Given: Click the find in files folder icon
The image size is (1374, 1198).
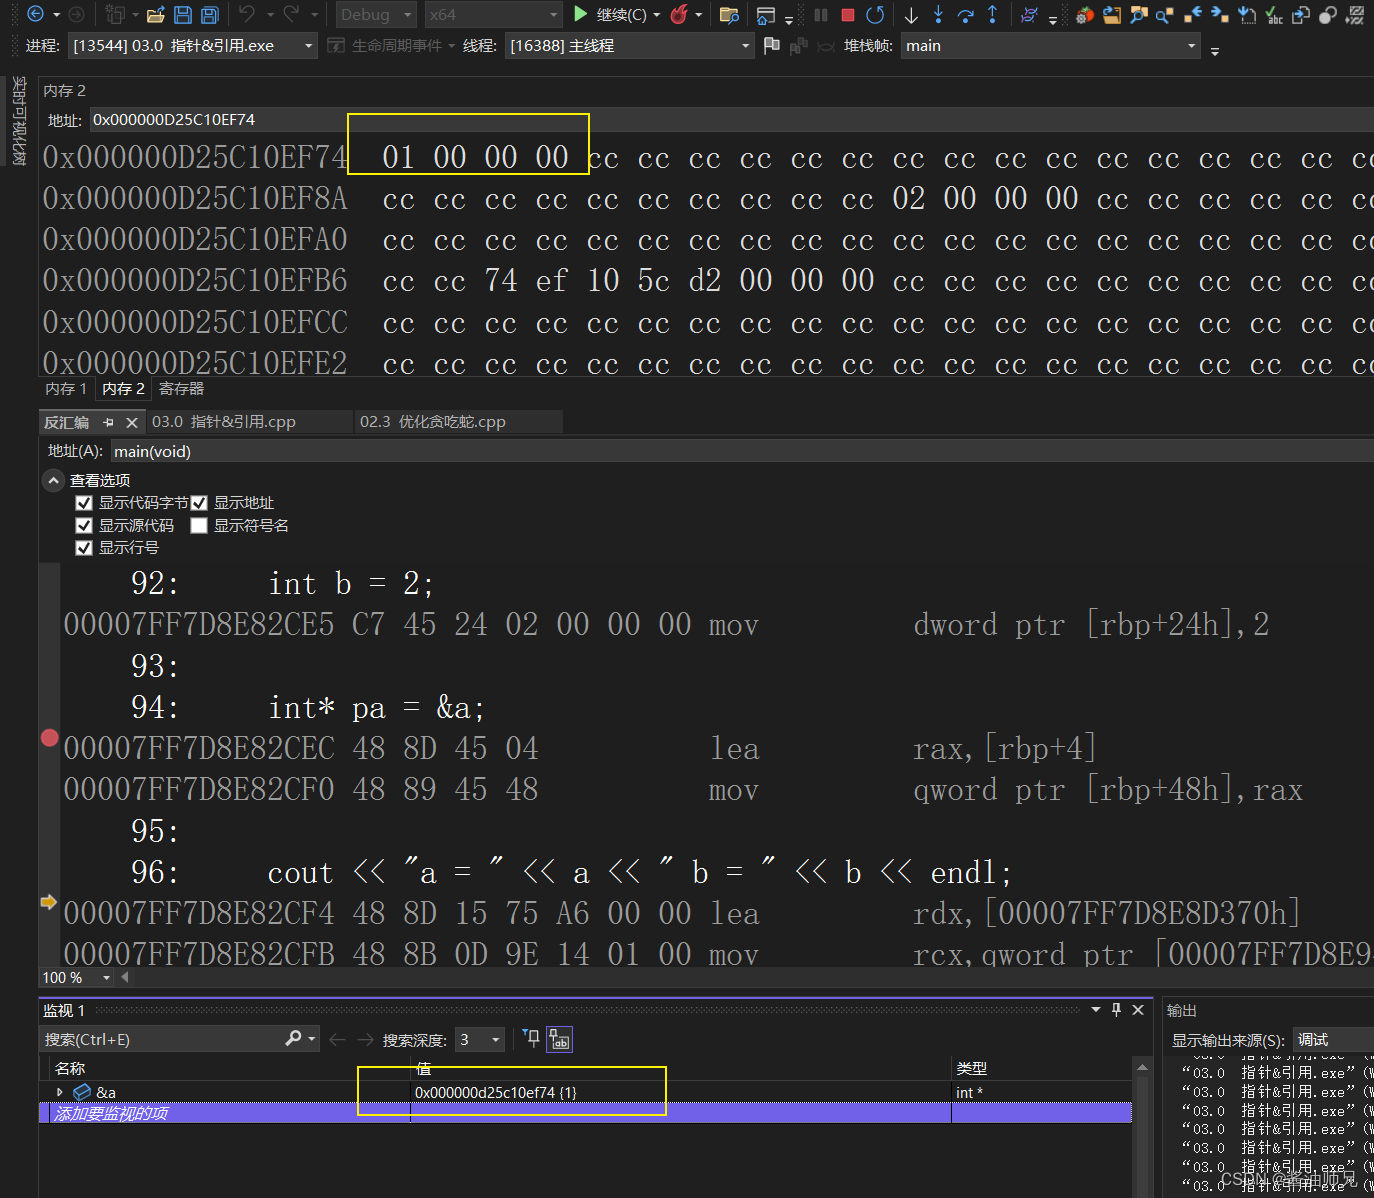Looking at the screenshot, I should coord(729,15).
